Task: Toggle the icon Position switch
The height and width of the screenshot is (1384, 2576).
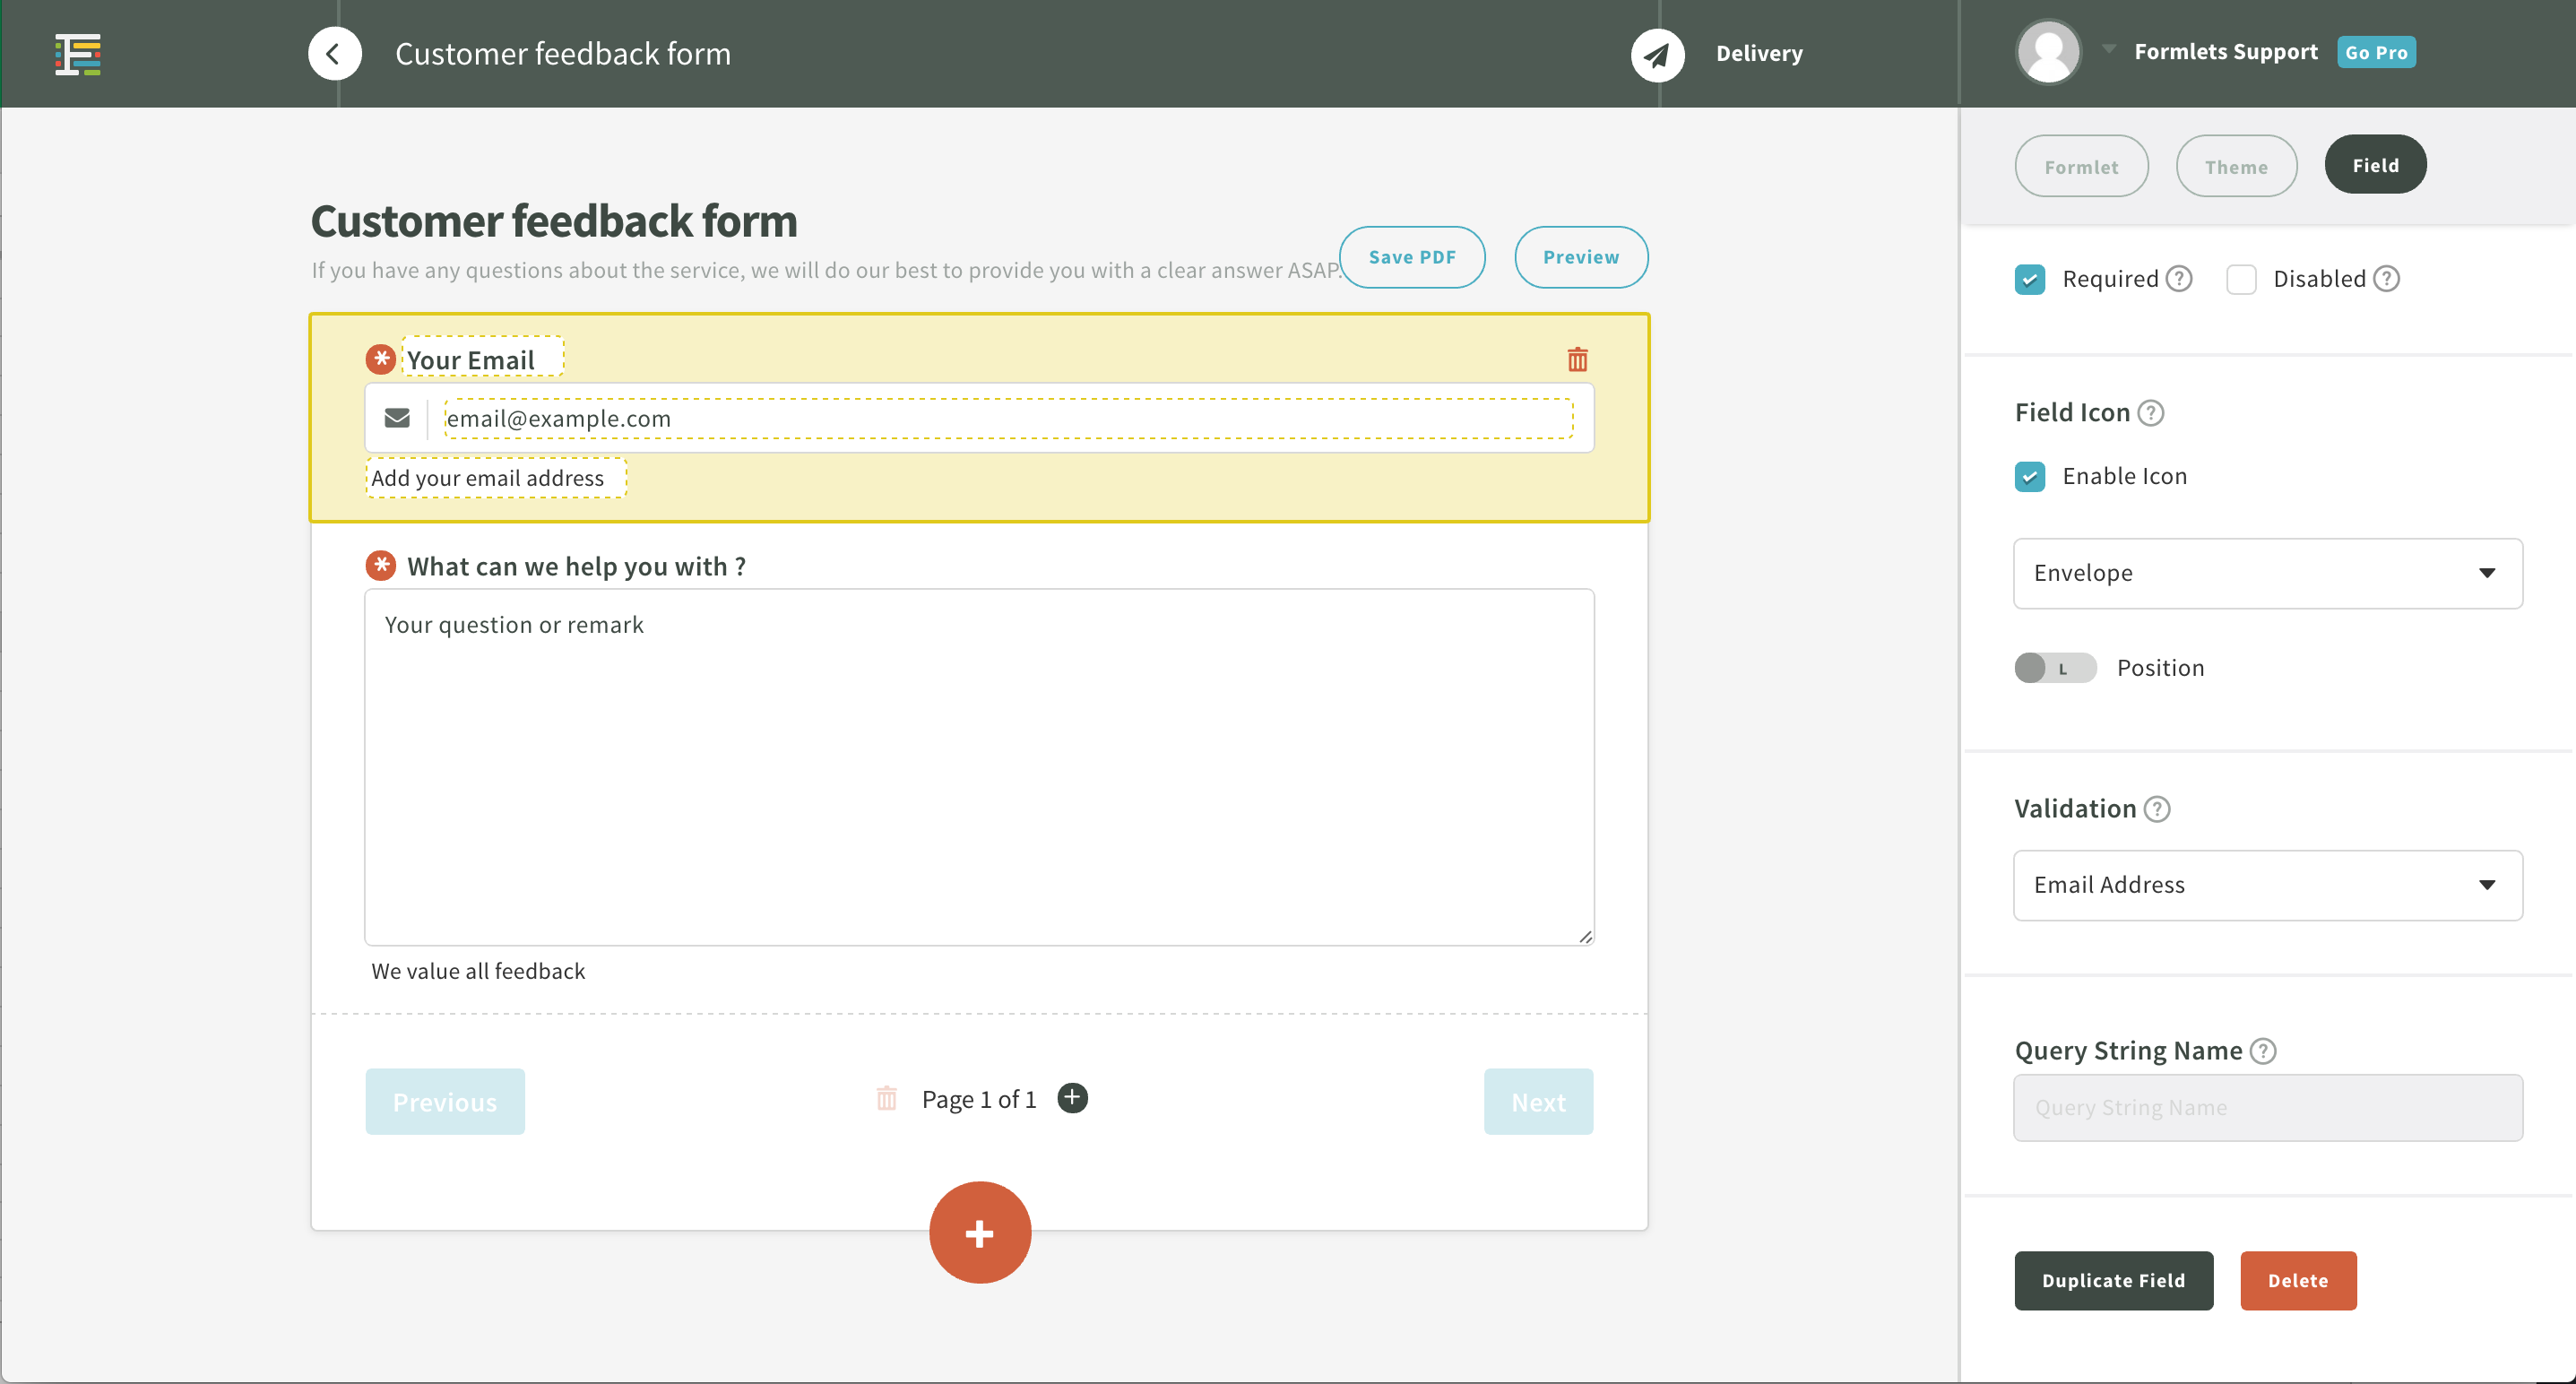Action: pos(2054,668)
